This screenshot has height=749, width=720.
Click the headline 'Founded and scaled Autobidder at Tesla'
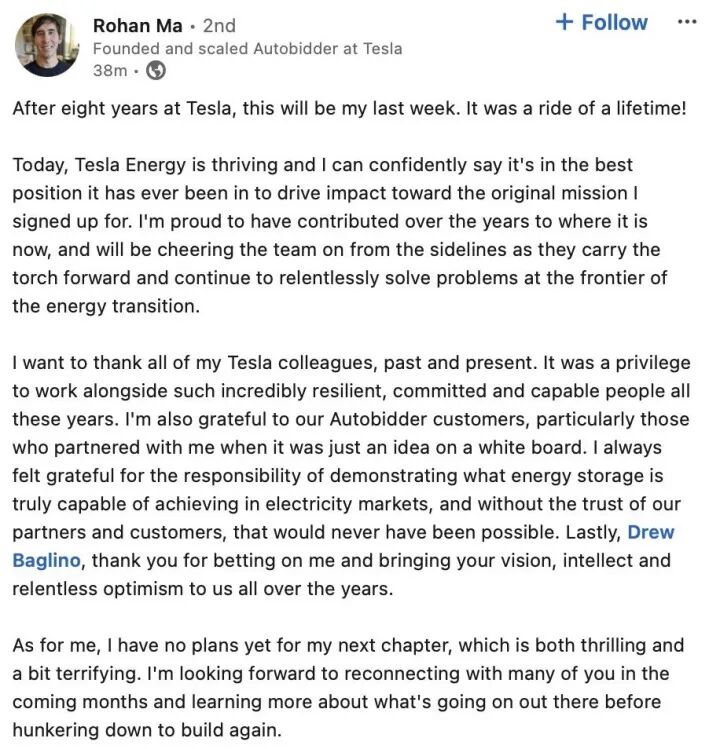(x=247, y=48)
